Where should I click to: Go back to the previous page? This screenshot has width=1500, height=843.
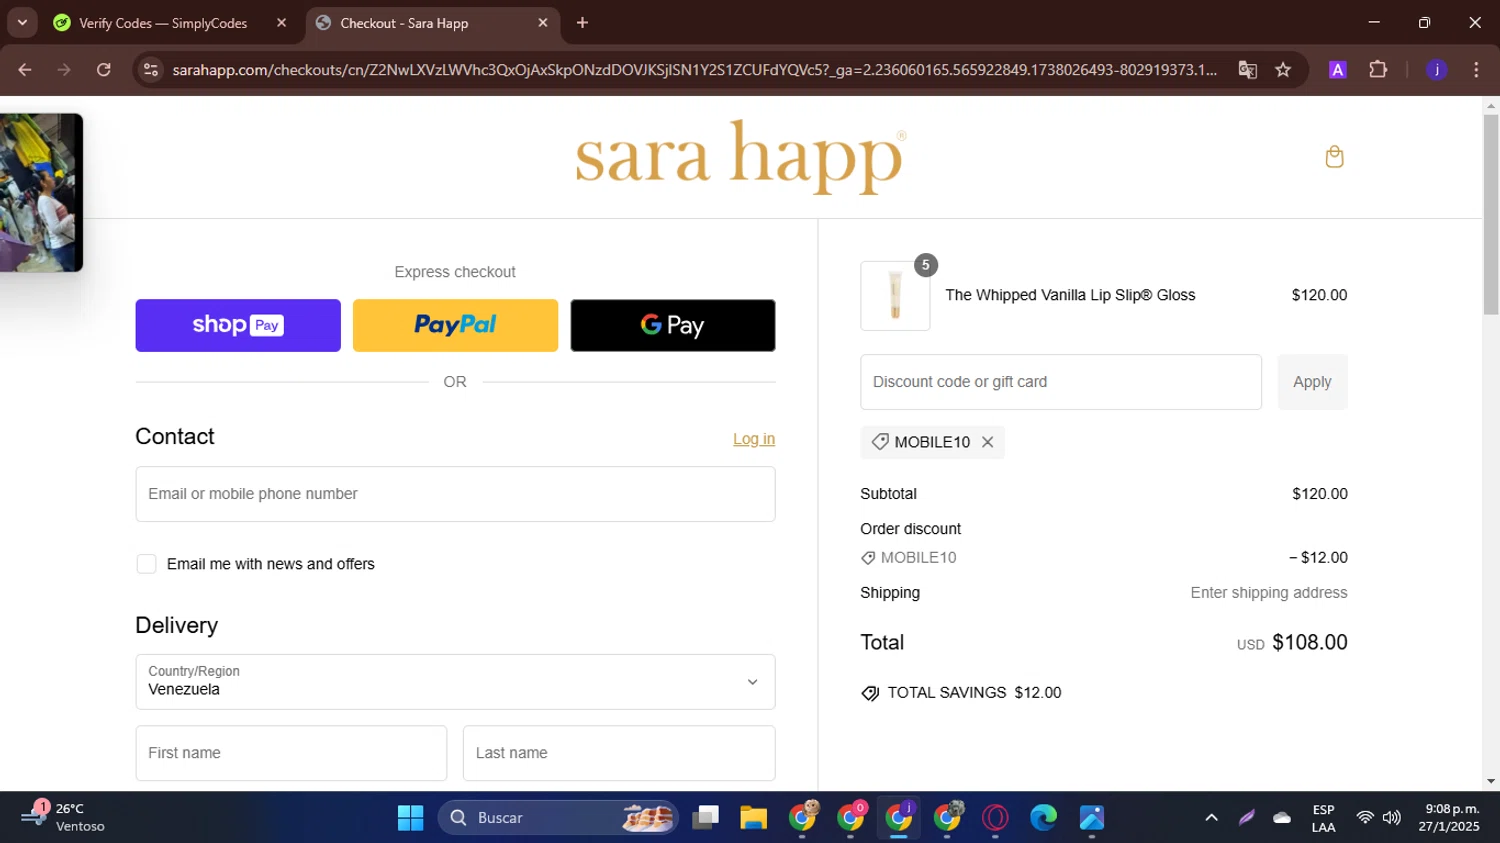tap(25, 70)
